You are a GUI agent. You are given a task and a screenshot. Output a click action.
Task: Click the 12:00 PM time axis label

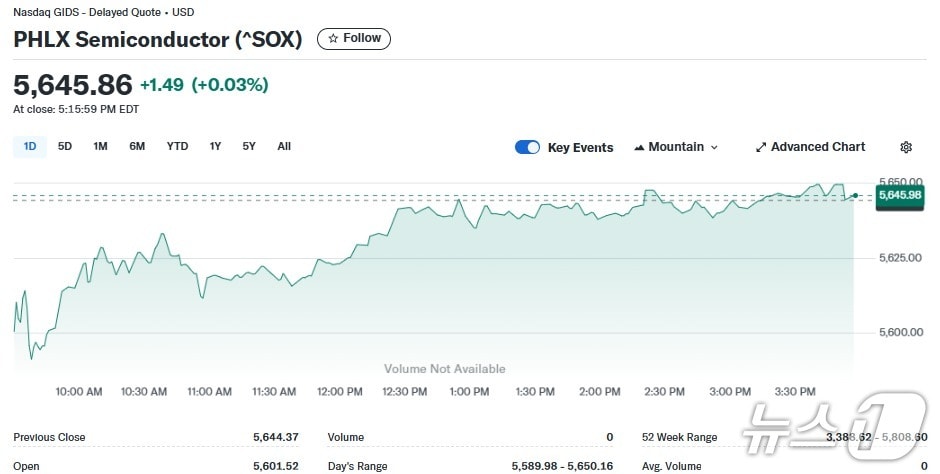(339, 392)
